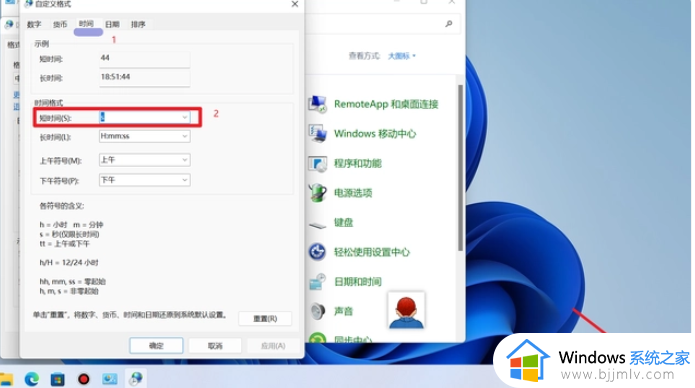Image resolution: width=695 pixels, height=388 pixels.
Task: Open the Sound speaker icon
Action: [x=317, y=311]
